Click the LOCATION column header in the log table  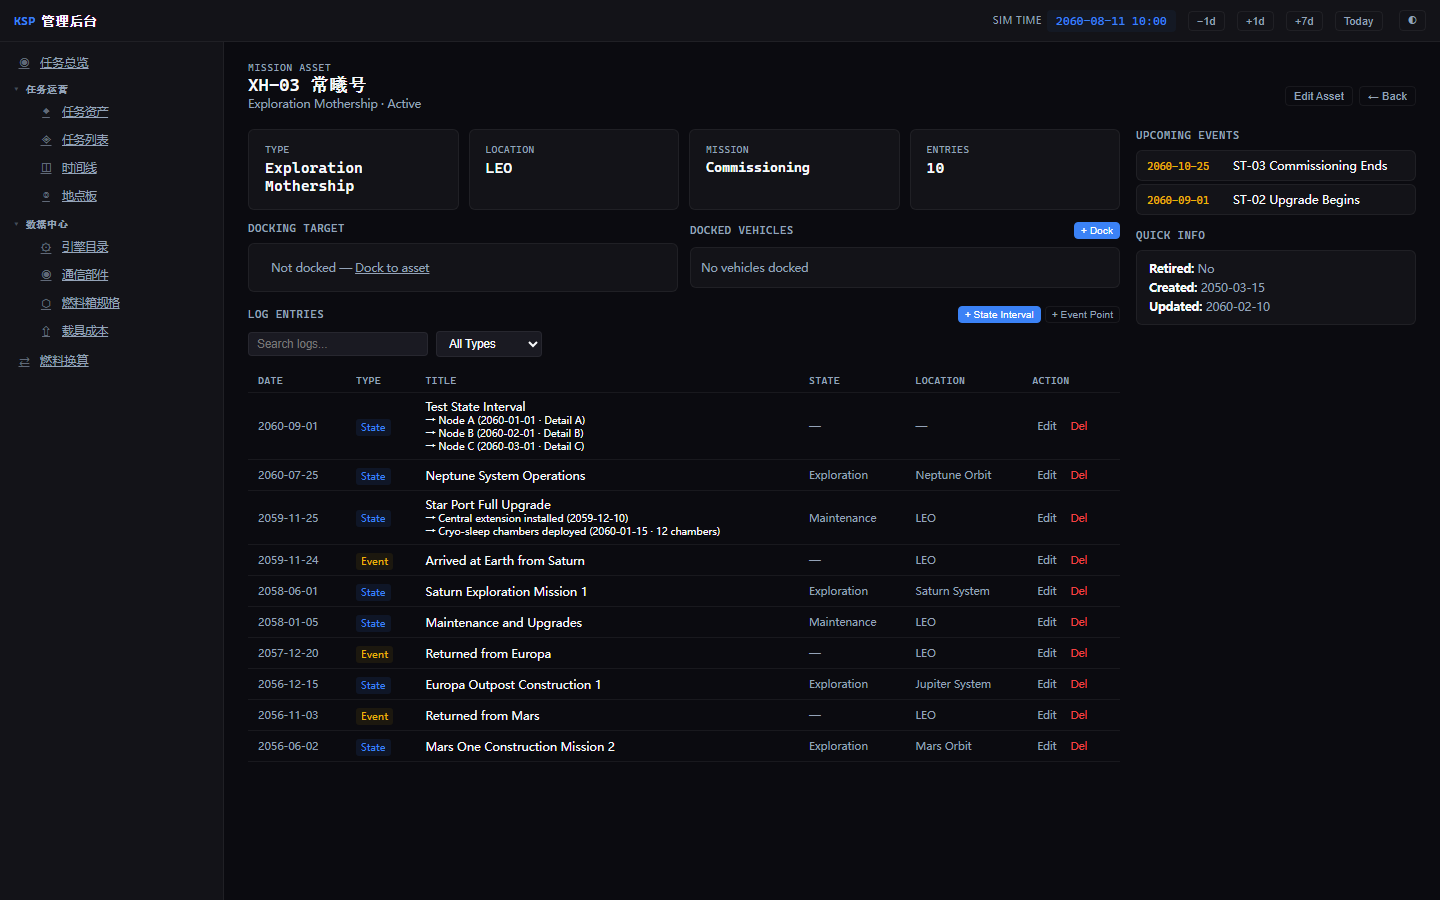pyautogui.click(x=940, y=381)
